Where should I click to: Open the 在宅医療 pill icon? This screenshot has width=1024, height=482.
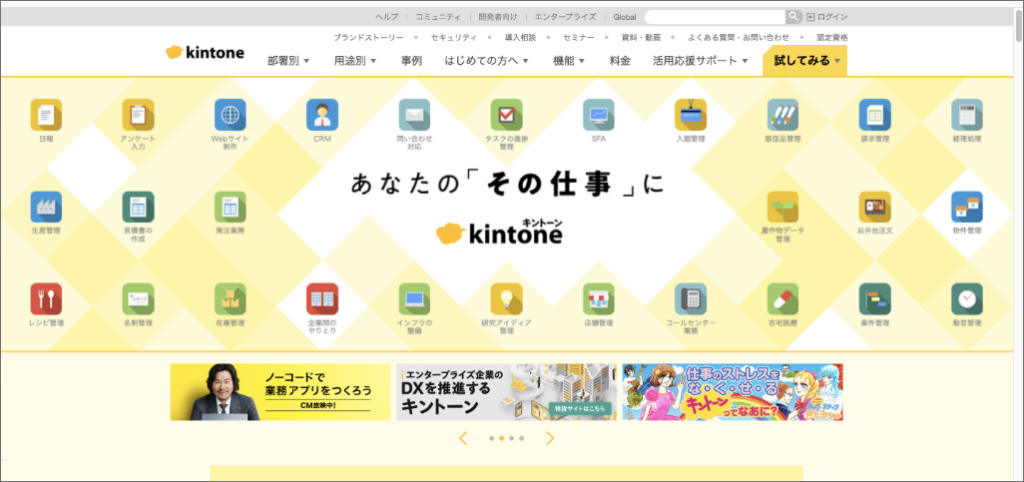pyautogui.click(x=783, y=299)
